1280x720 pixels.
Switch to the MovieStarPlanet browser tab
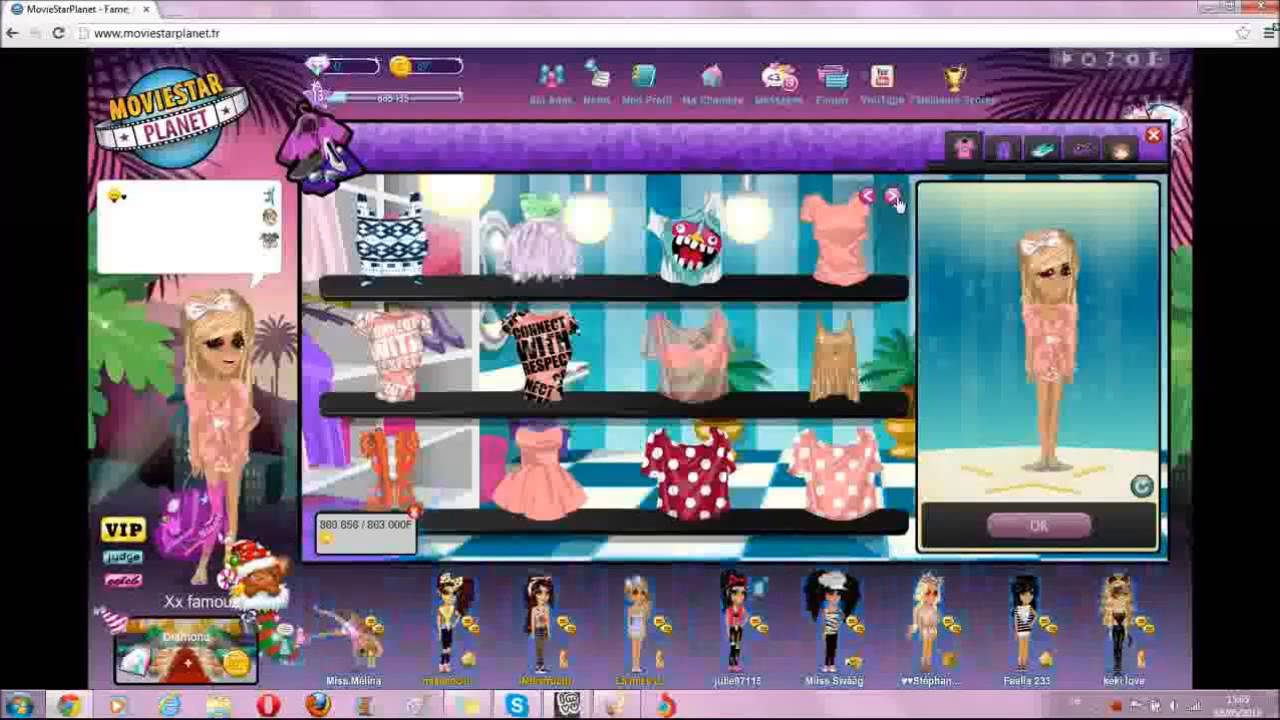coord(80,9)
